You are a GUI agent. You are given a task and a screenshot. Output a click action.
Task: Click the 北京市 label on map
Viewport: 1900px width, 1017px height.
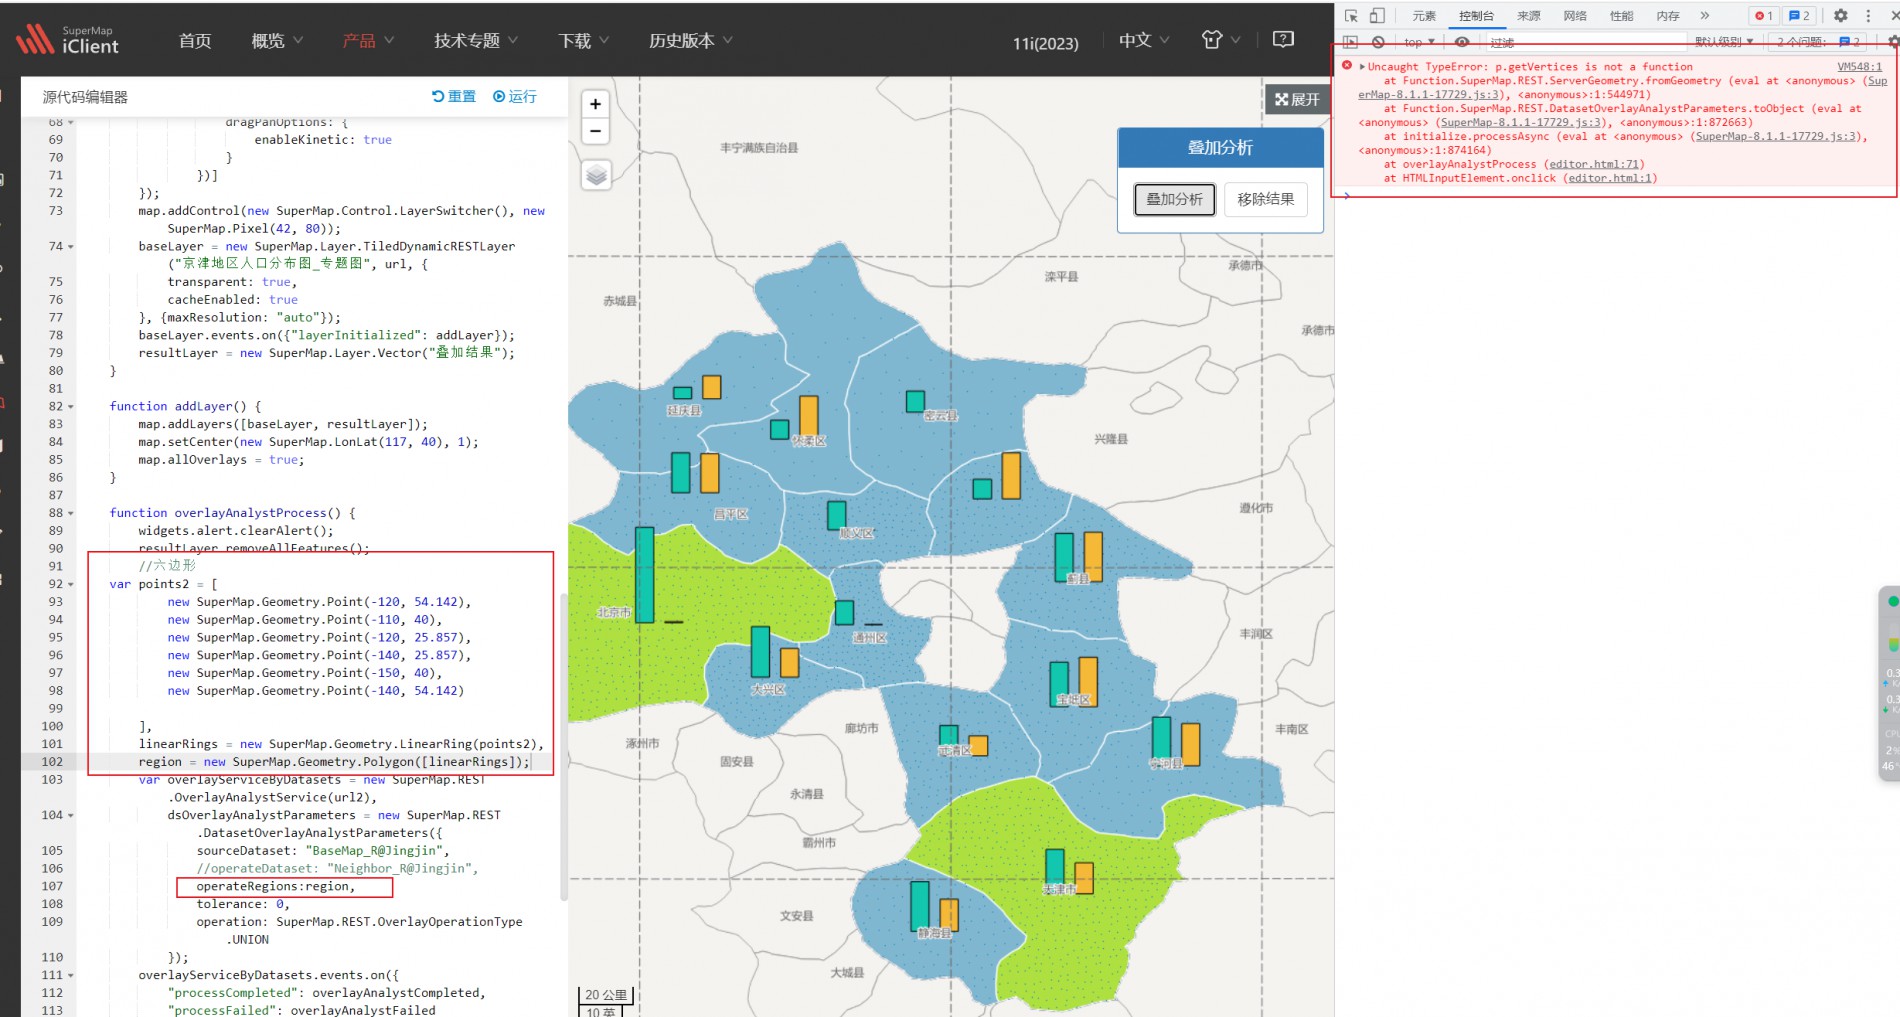pyautogui.click(x=614, y=612)
